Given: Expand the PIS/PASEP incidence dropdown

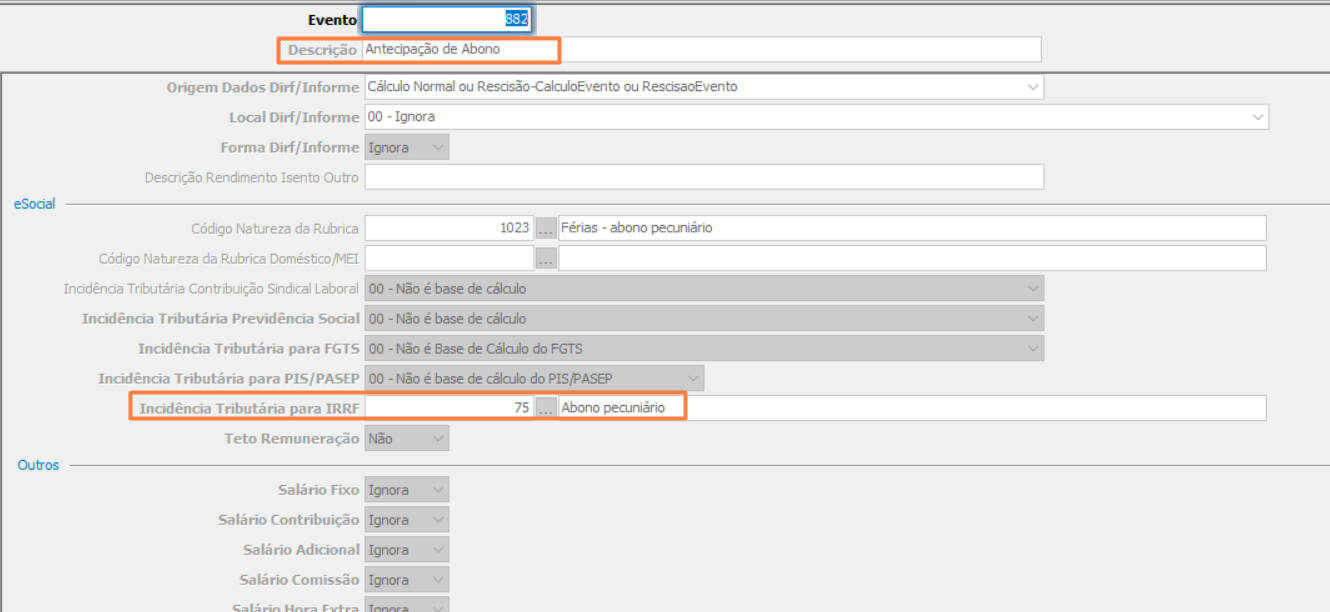Looking at the screenshot, I should [693, 378].
